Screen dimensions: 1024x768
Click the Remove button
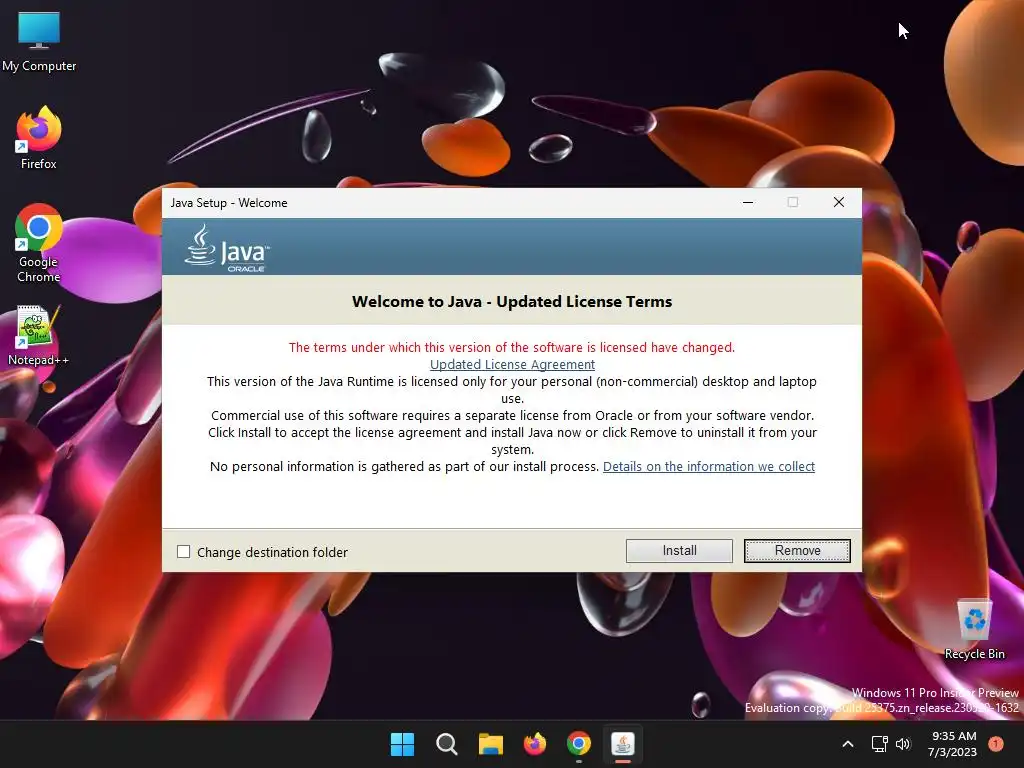click(797, 551)
